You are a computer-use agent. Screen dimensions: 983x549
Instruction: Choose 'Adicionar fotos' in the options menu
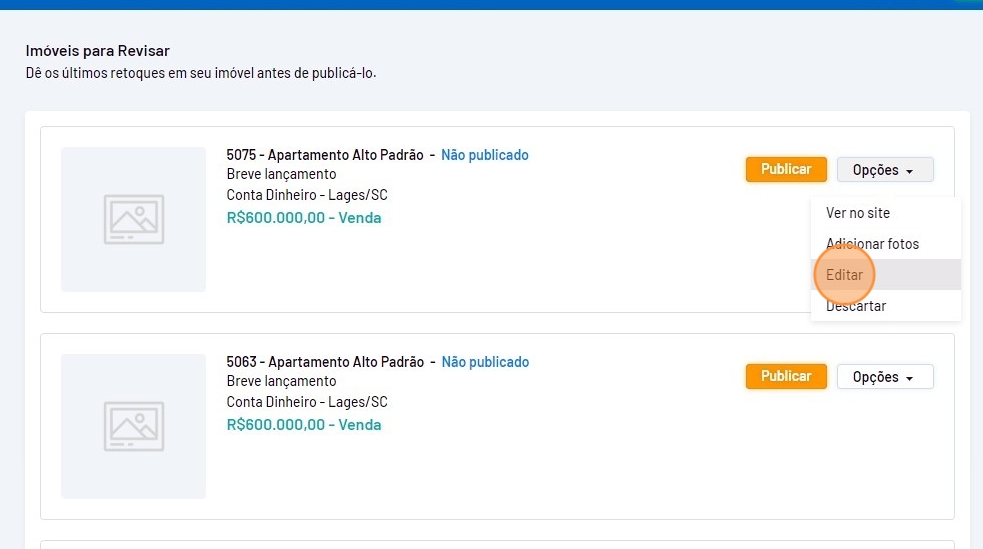[872, 244]
